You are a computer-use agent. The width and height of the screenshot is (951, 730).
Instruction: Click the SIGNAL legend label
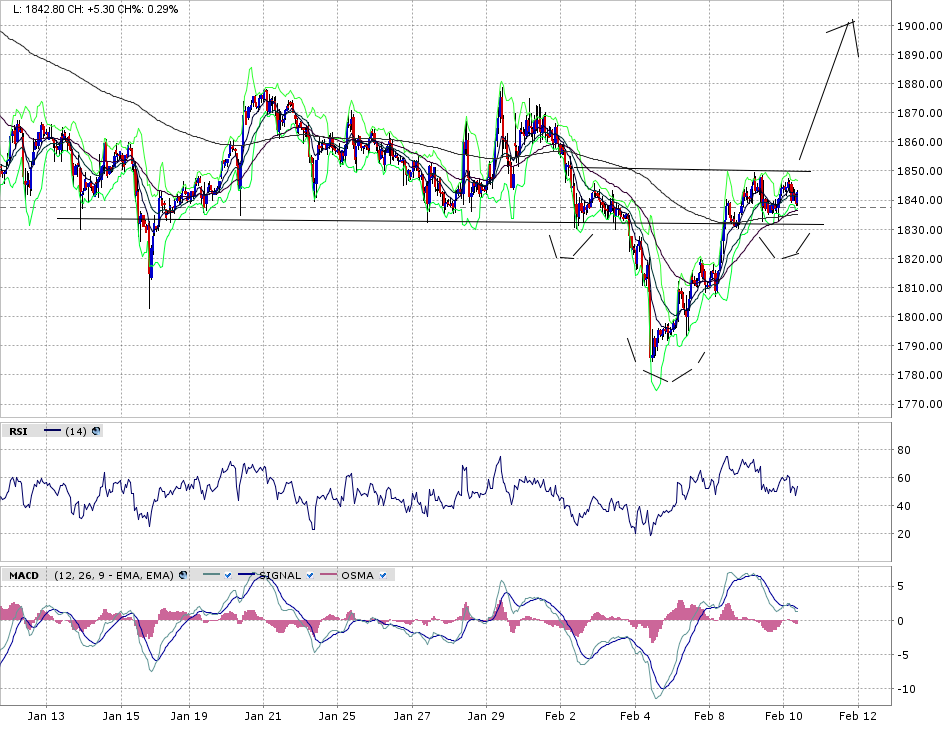coord(281,575)
